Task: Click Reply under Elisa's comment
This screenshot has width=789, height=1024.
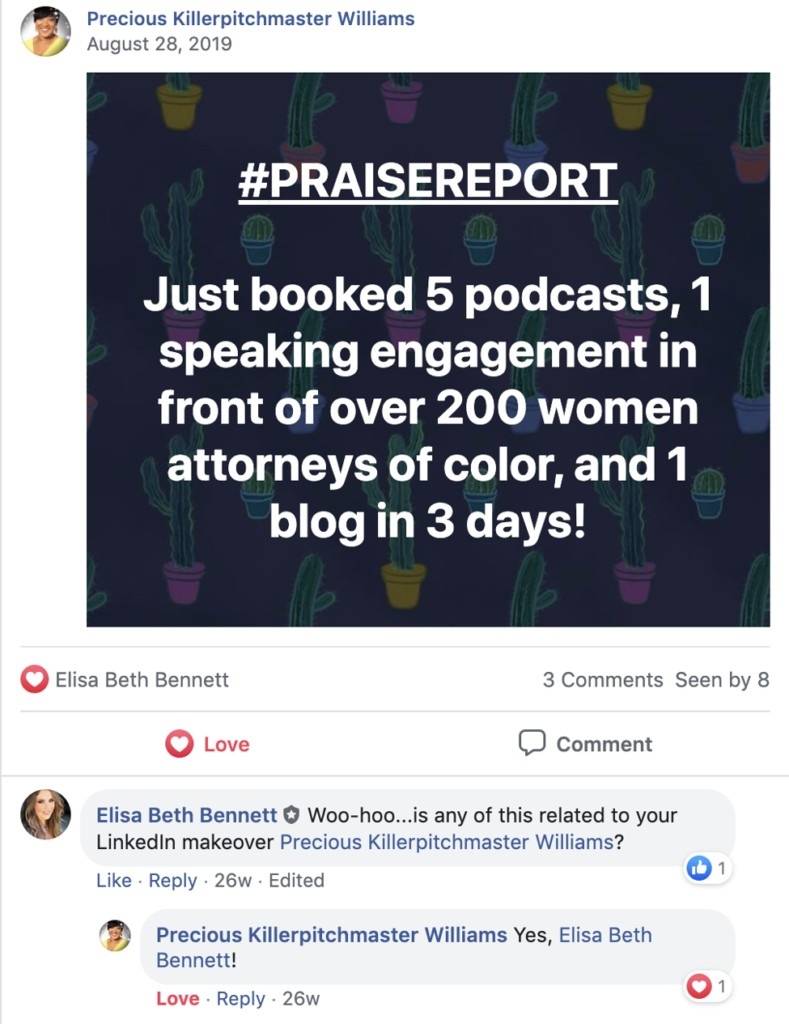Action: (x=172, y=880)
